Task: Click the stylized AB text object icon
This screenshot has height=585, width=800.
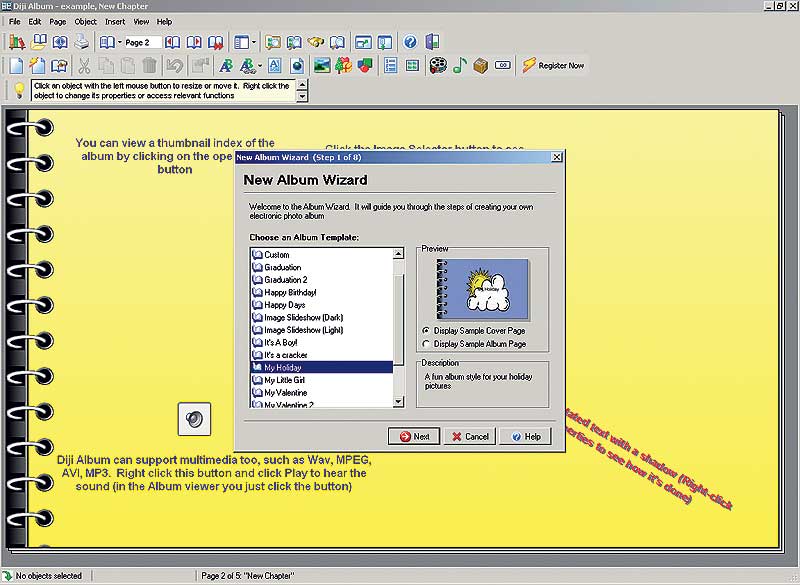Action: (226, 65)
